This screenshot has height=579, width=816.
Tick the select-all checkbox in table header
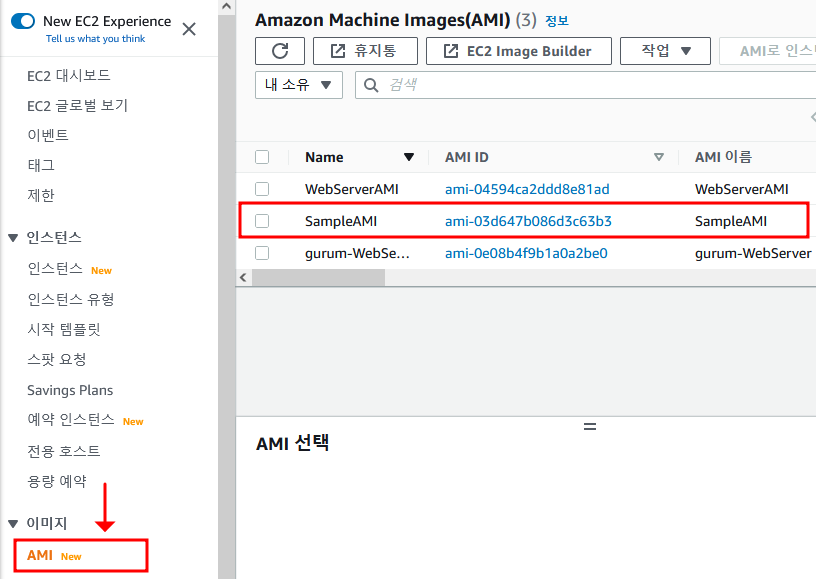[262, 157]
